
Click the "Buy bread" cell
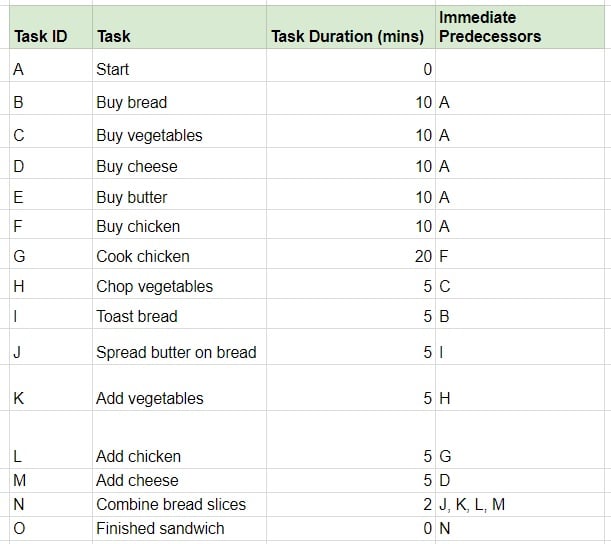[x=132, y=102]
